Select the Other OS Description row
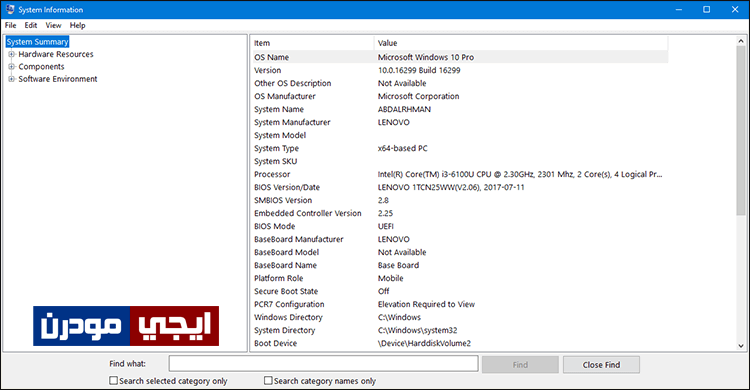750x390 pixels. (x=460, y=83)
